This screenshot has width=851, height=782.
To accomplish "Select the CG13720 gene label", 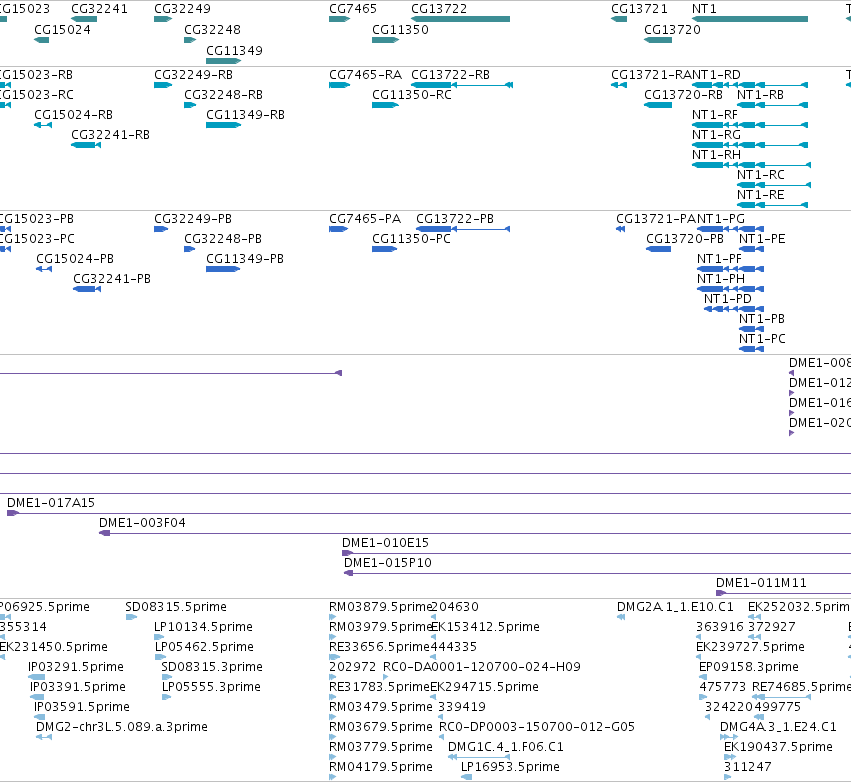I will [672, 30].
